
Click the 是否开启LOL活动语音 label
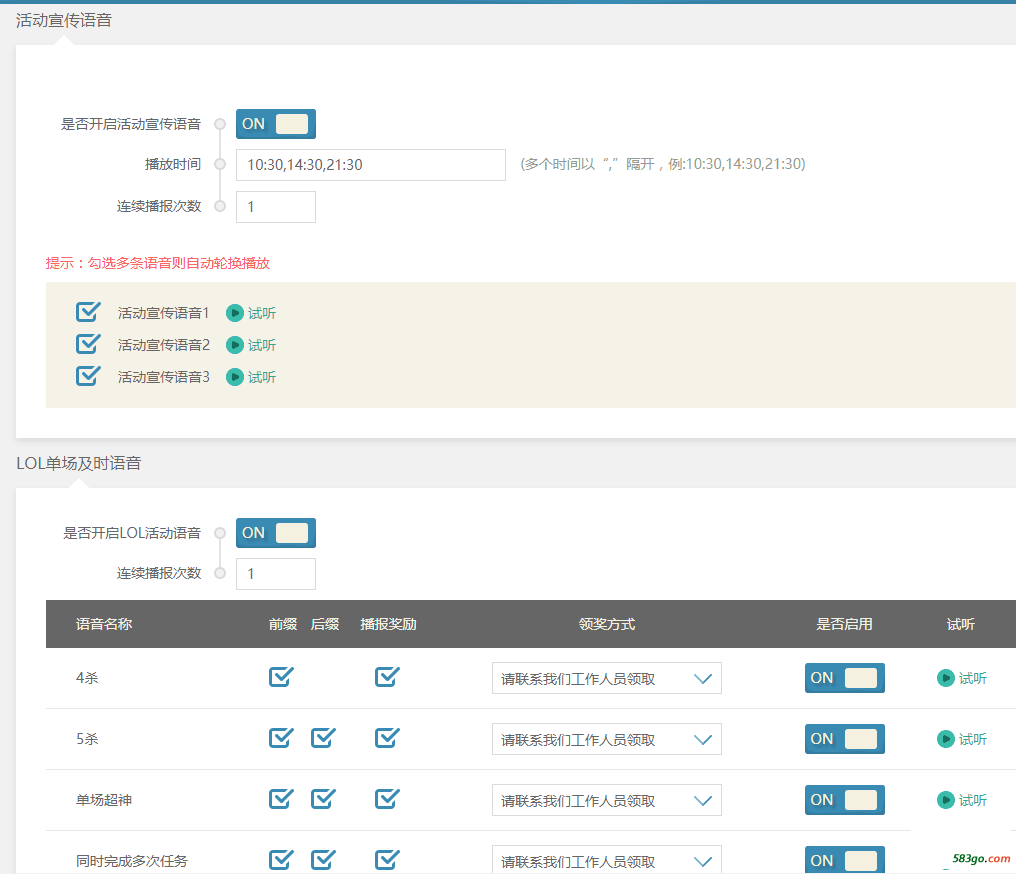[x=132, y=533]
